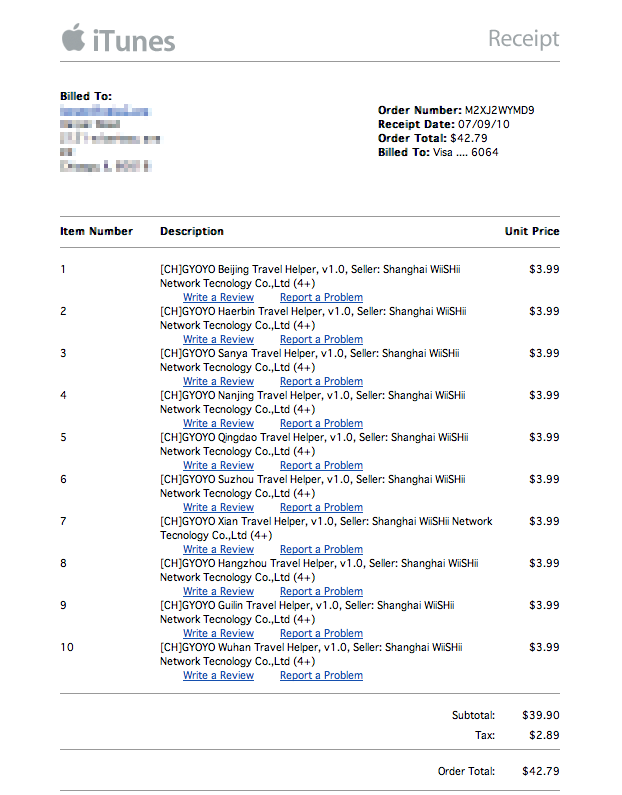Report a Problem for Haerbin Travel Helper
Viewport: 622px width, 795px height.
pyautogui.click(x=321, y=339)
